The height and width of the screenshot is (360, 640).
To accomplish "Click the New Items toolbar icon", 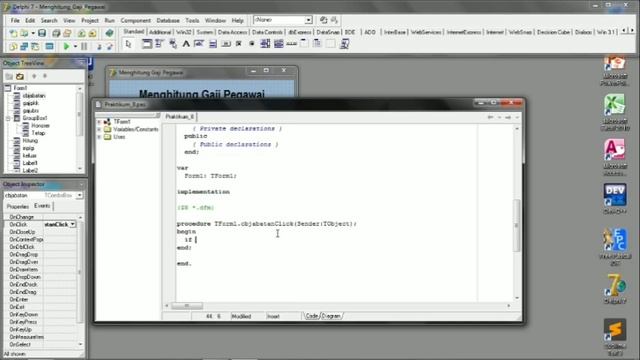I will [13, 33].
